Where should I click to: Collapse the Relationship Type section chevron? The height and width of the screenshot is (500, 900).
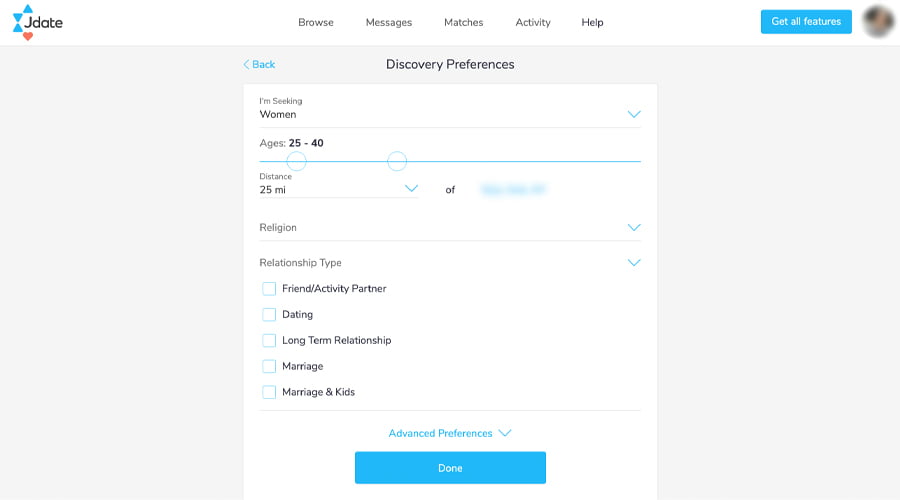634,262
